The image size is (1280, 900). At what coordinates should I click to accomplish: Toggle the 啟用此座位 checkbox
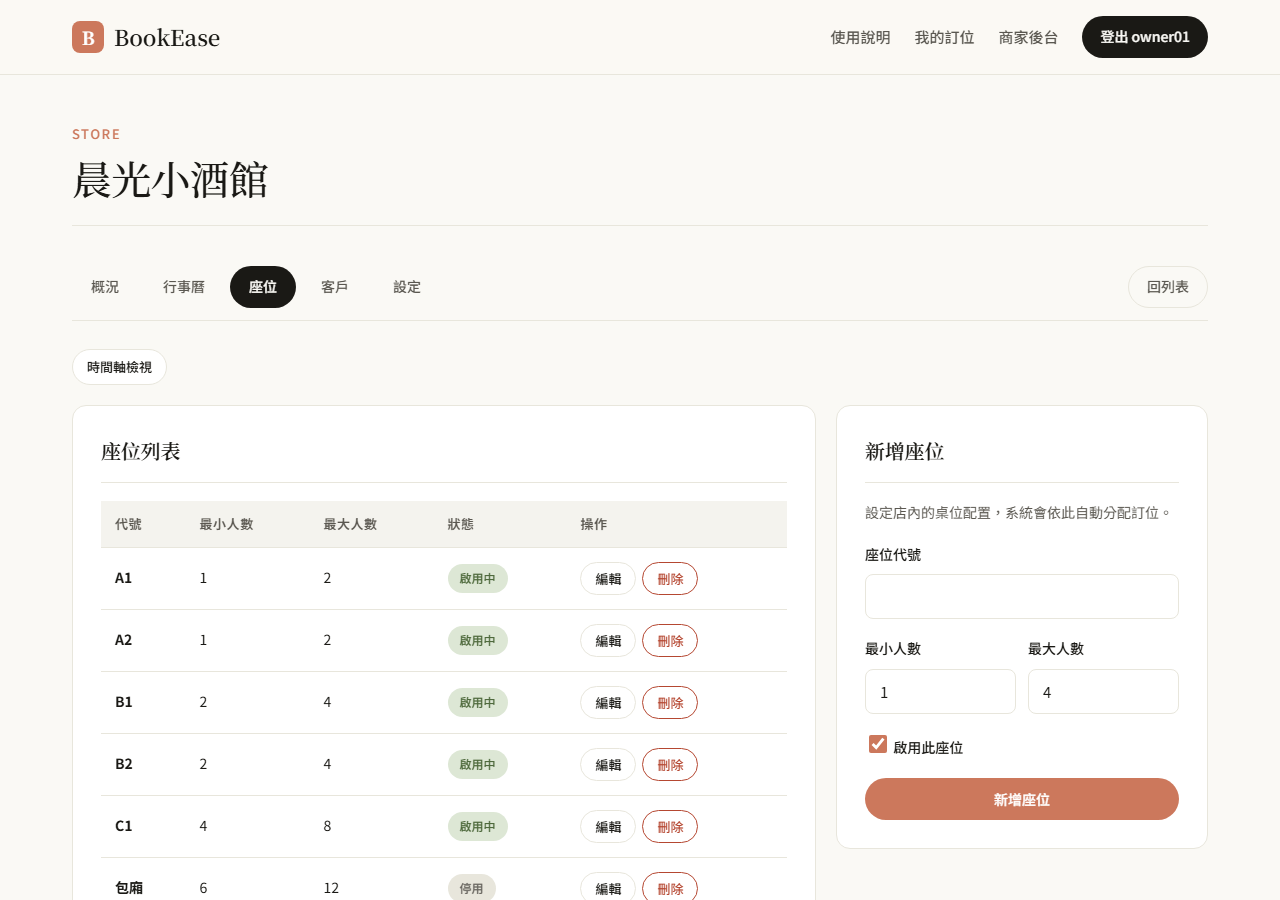click(878, 744)
